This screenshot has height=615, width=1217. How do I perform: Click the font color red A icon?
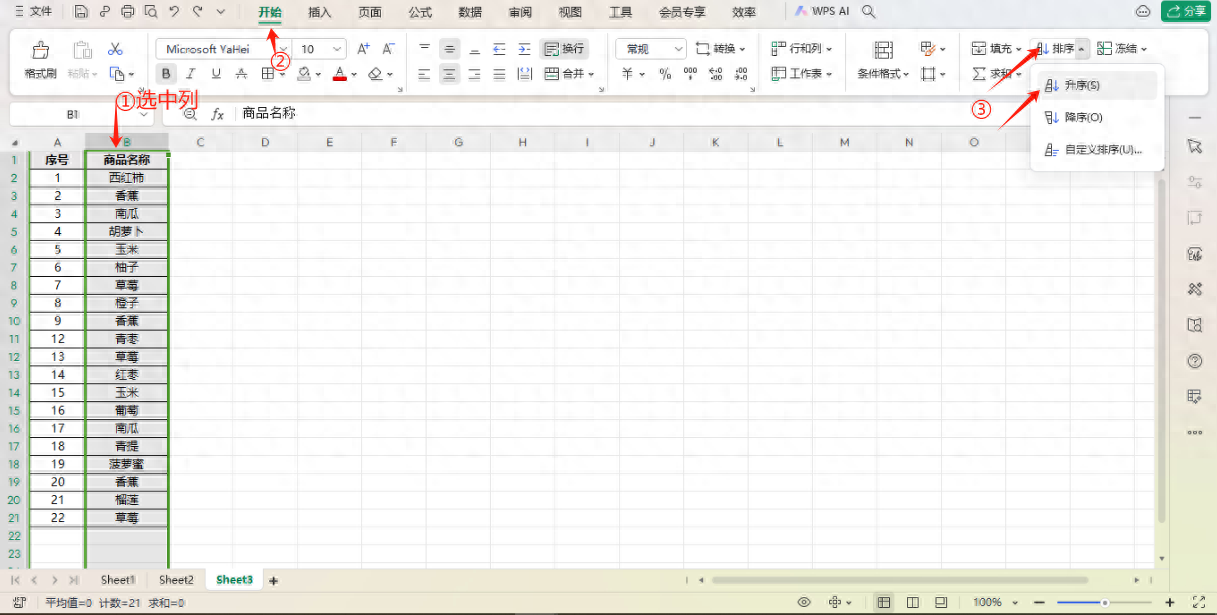tap(339, 74)
